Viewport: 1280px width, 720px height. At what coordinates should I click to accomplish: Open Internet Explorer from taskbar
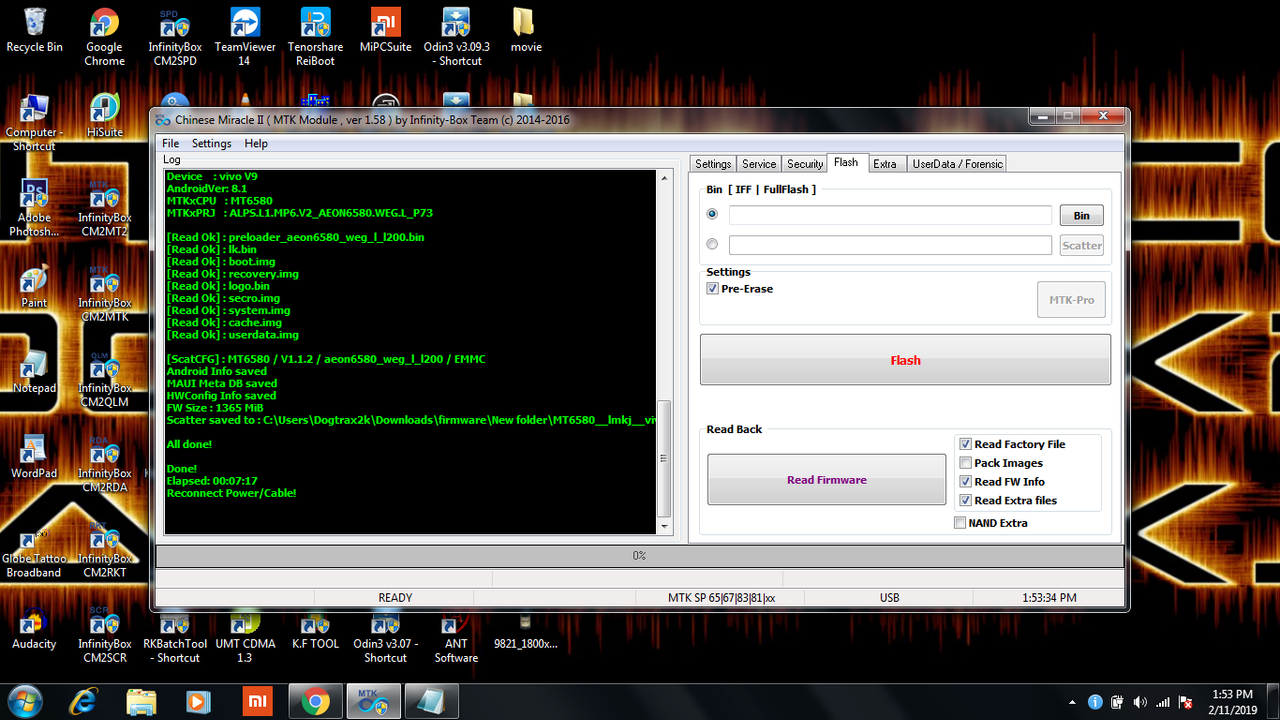coord(84,702)
